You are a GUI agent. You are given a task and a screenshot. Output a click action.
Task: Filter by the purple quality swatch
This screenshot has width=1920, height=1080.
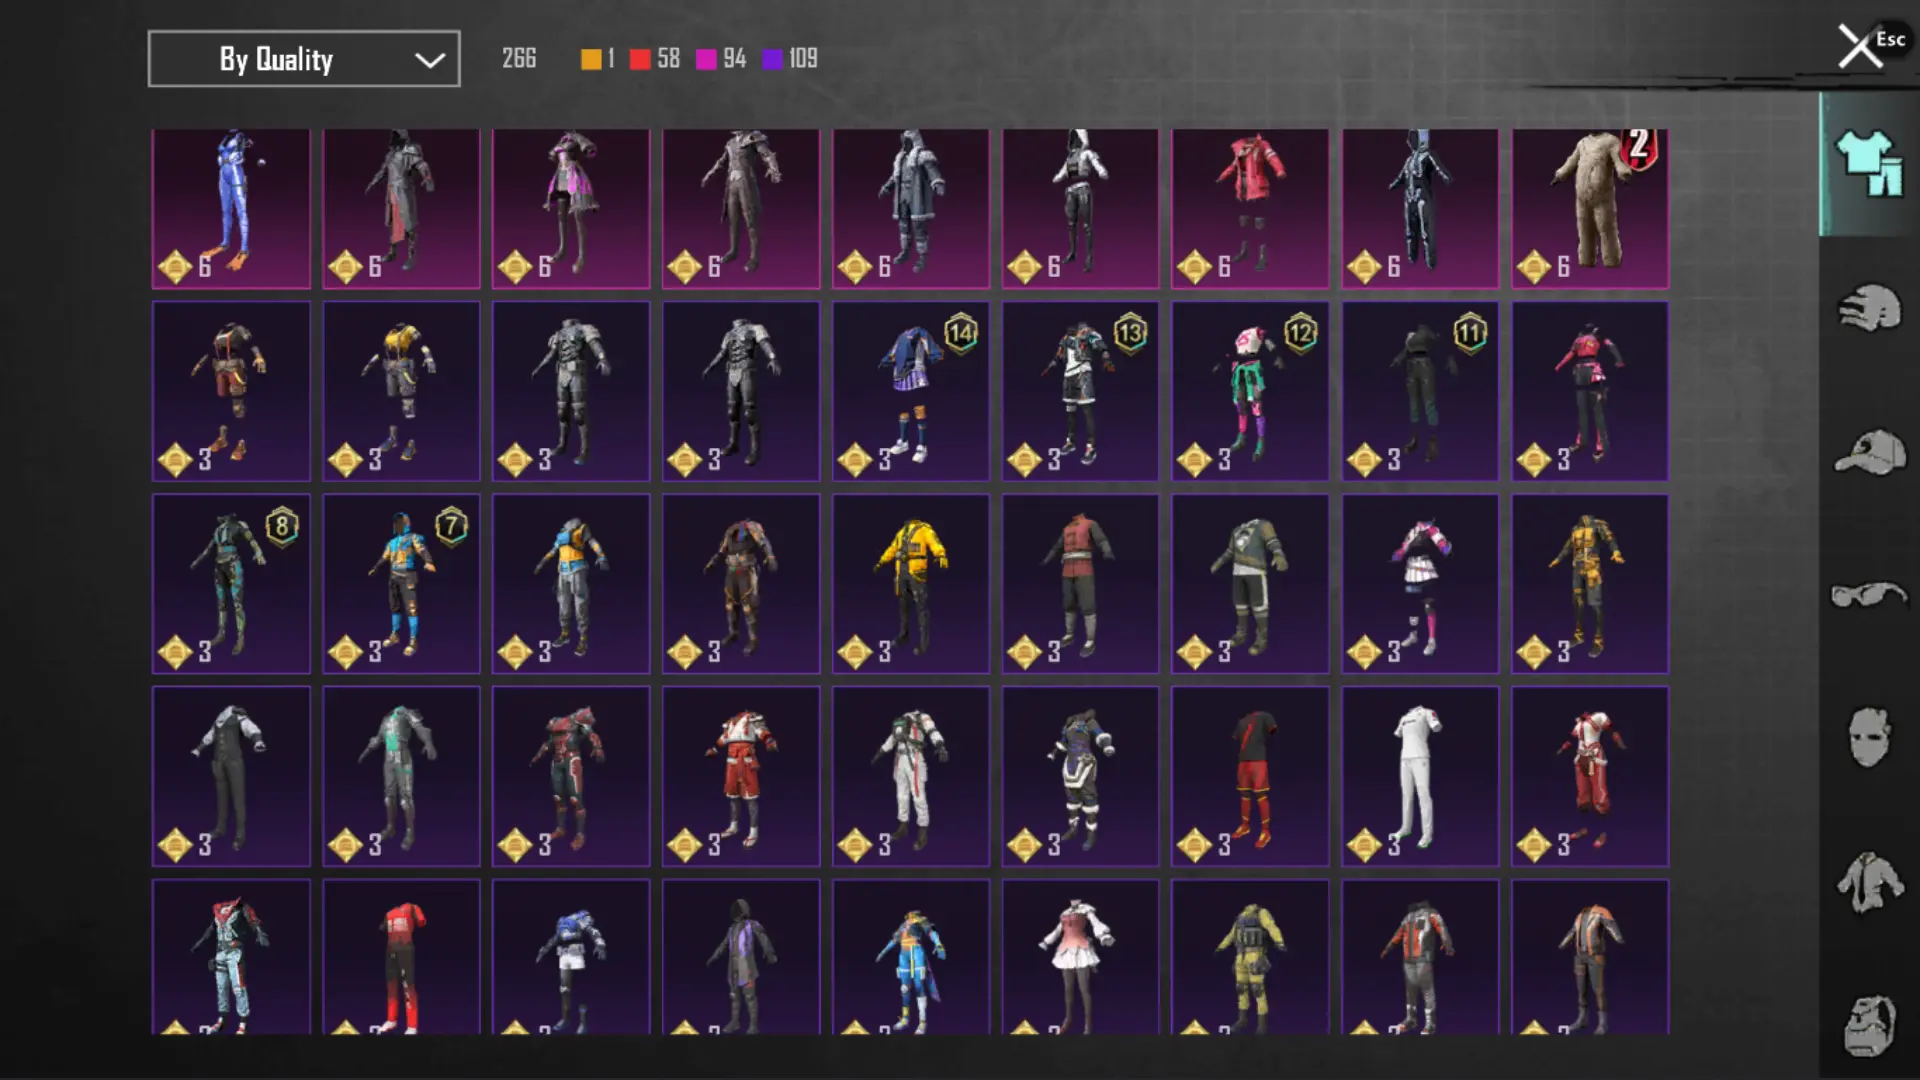772,59
